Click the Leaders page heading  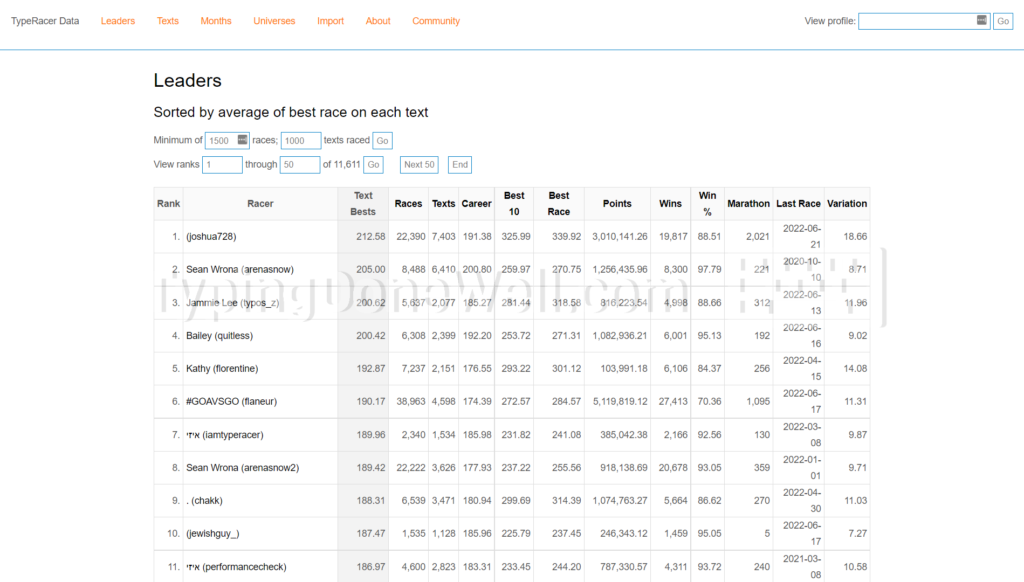(187, 80)
